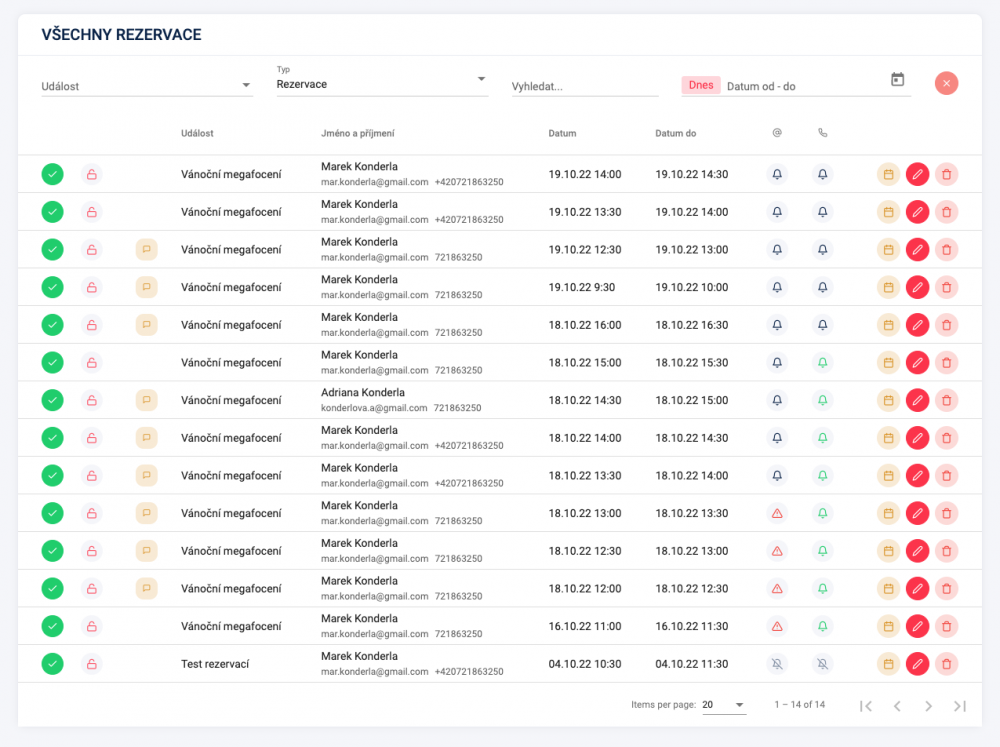Click email konderlova.a@gmail.com
The height and width of the screenshot is (747, 1000).
coord(374,408)
